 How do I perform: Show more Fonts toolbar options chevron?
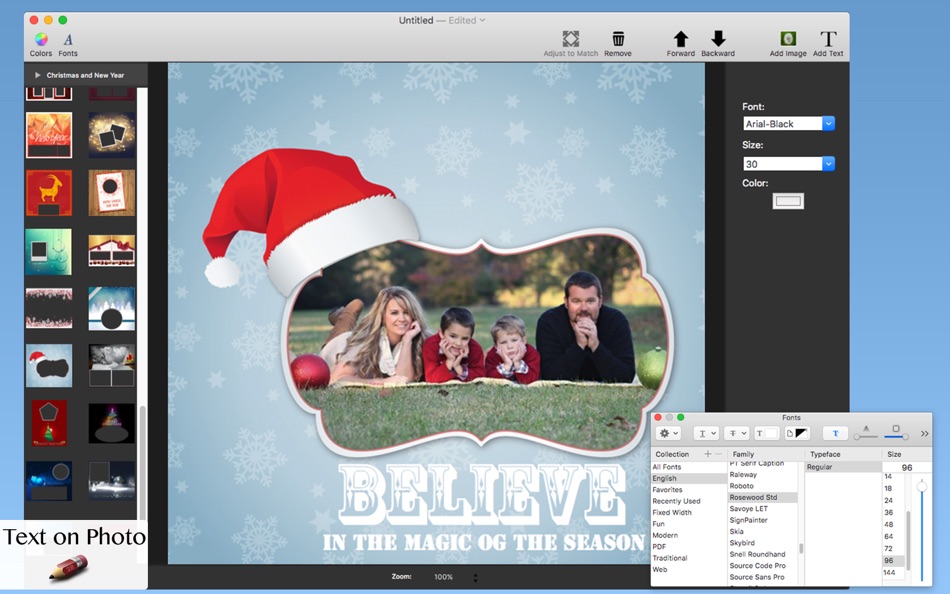click(x=925, y=433)
